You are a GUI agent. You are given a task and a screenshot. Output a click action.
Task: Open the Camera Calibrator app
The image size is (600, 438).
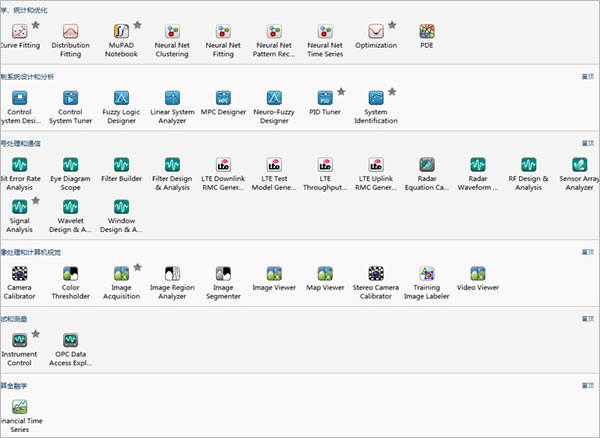[x=19, y=273]
